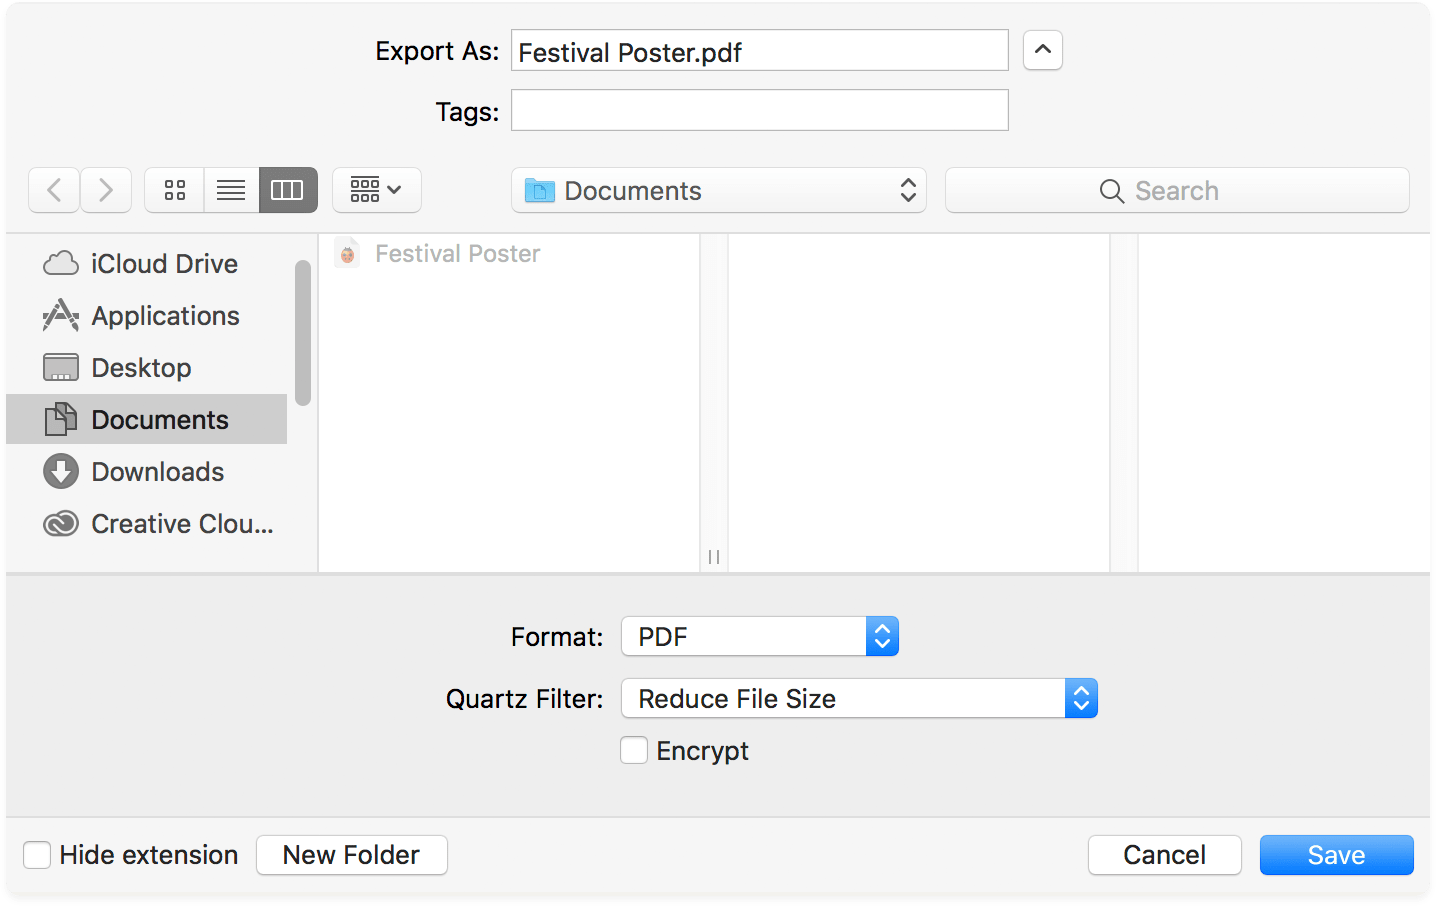The height and width of the screenshot is (906, 1436).
Task: Select Creative Cloud in the sidebar
Action: [147, 524]
